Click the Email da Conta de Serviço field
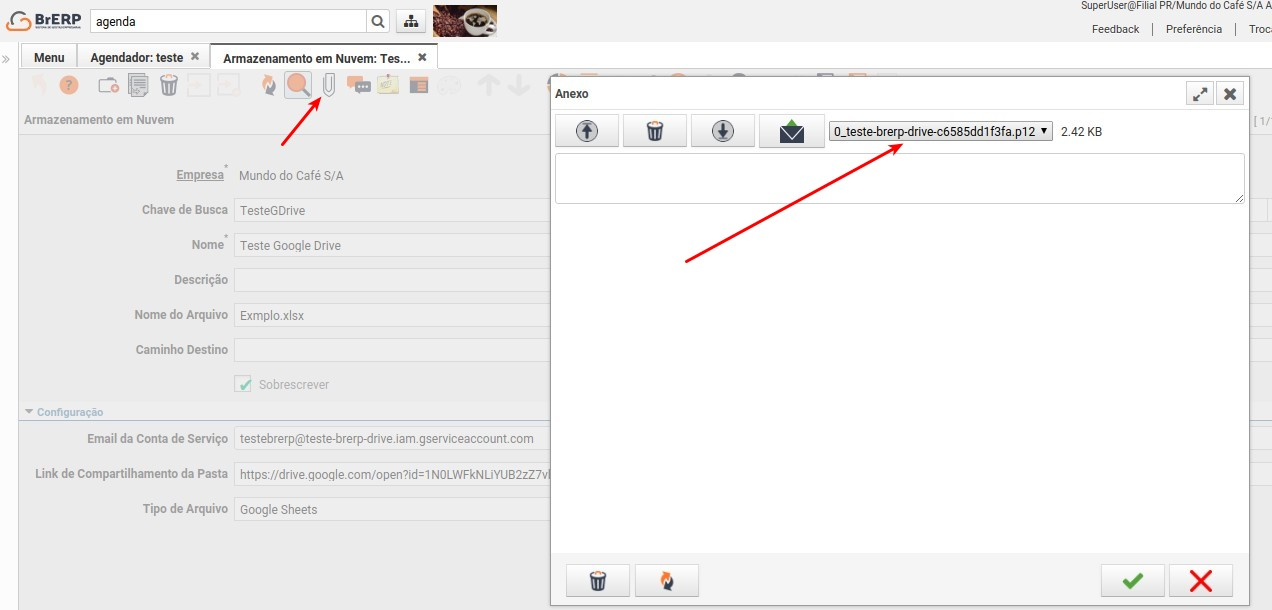Screen dimensions: 1272x610 point(392,439)
